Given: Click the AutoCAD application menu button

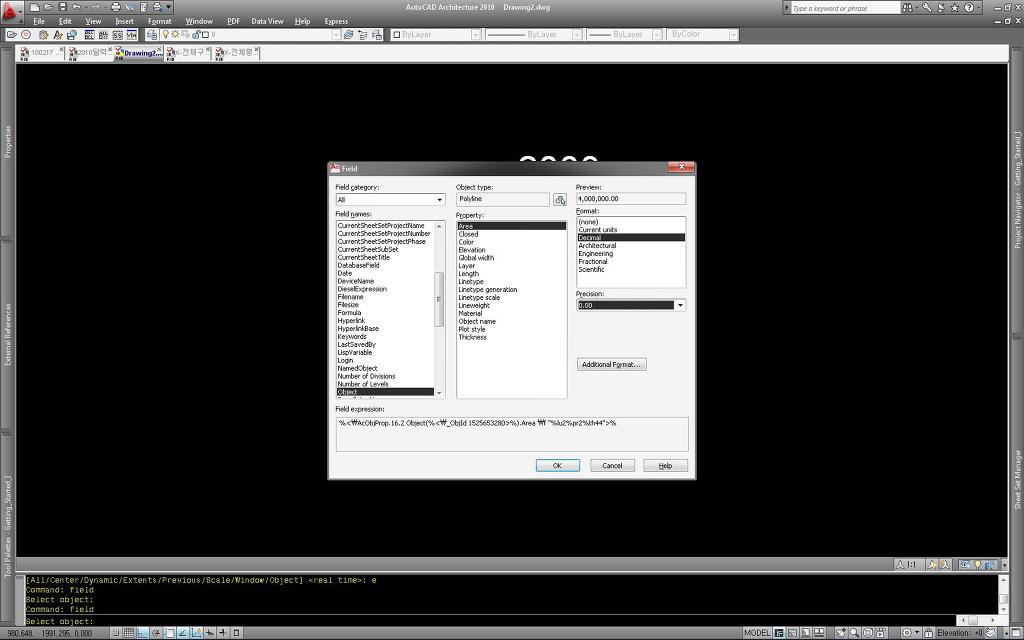Looking at the screenshot, I should [12, 12].
